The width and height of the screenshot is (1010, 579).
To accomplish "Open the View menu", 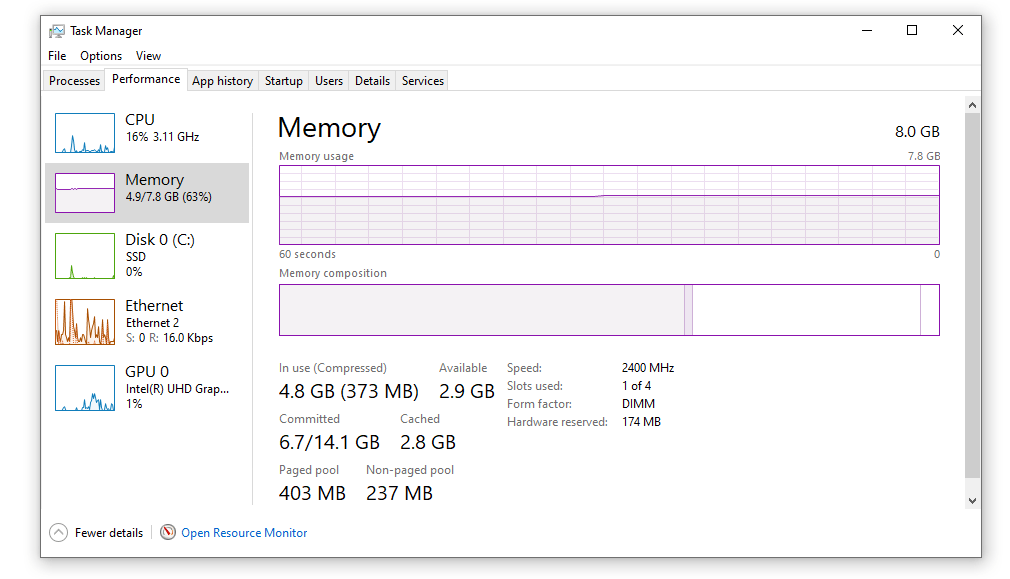I will point(148,56).
